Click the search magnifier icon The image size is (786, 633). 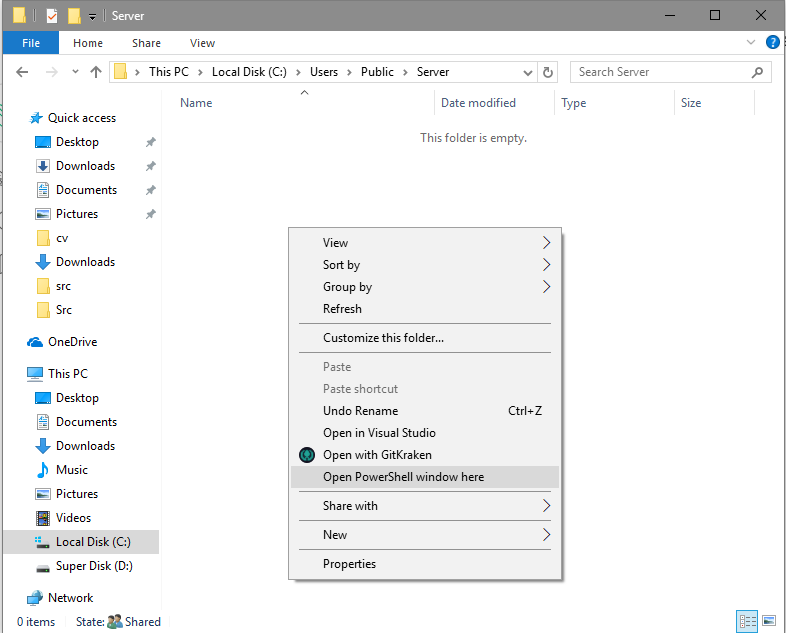[757, 72]
